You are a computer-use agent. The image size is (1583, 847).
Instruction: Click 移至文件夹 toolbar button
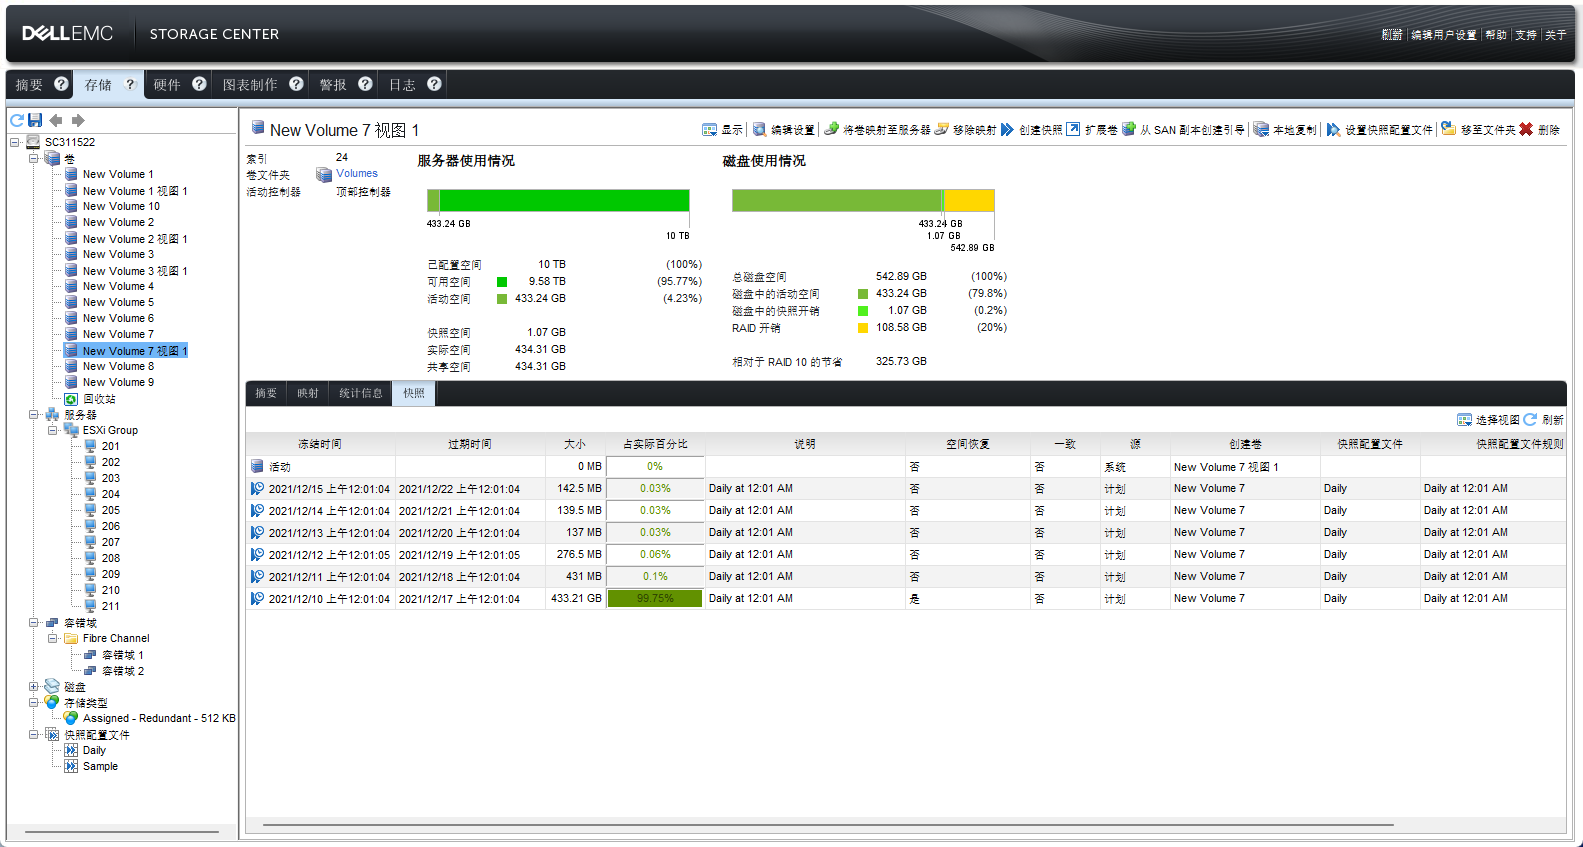[x=1478, y=130]
